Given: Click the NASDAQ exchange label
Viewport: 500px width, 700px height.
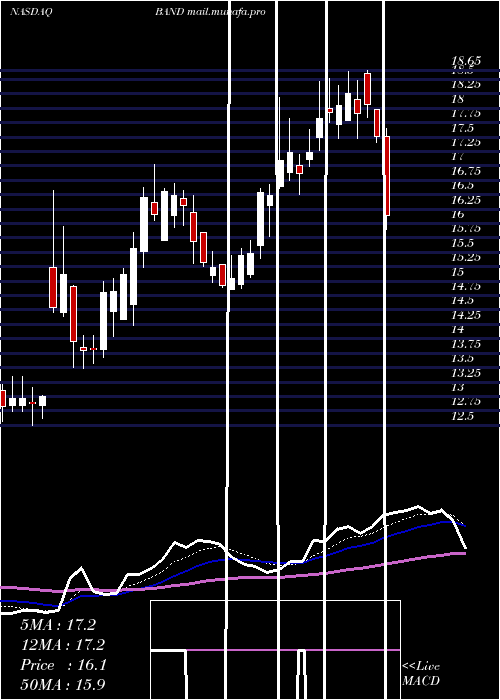Looking at the screenshot, I should 31,12.
